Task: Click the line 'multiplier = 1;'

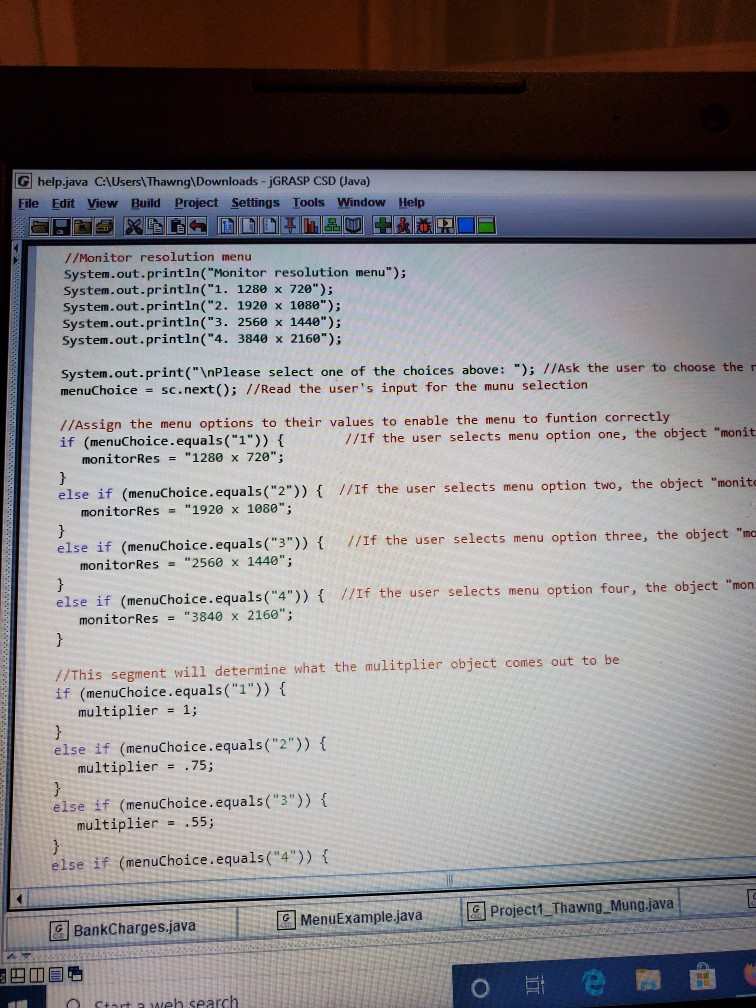Action: click(138, 710)
